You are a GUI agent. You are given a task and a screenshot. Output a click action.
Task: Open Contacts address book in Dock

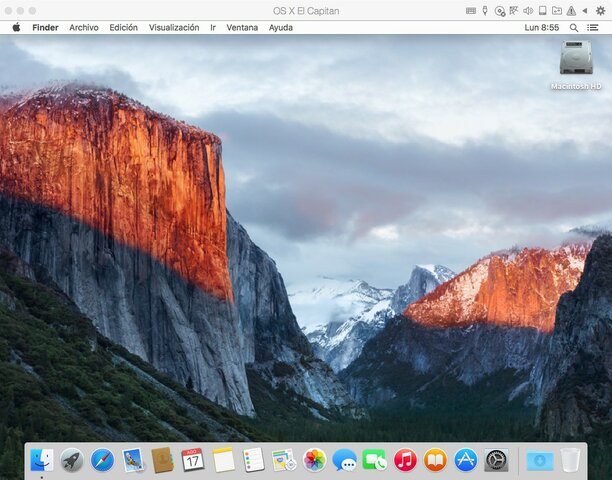click(162, 460)
